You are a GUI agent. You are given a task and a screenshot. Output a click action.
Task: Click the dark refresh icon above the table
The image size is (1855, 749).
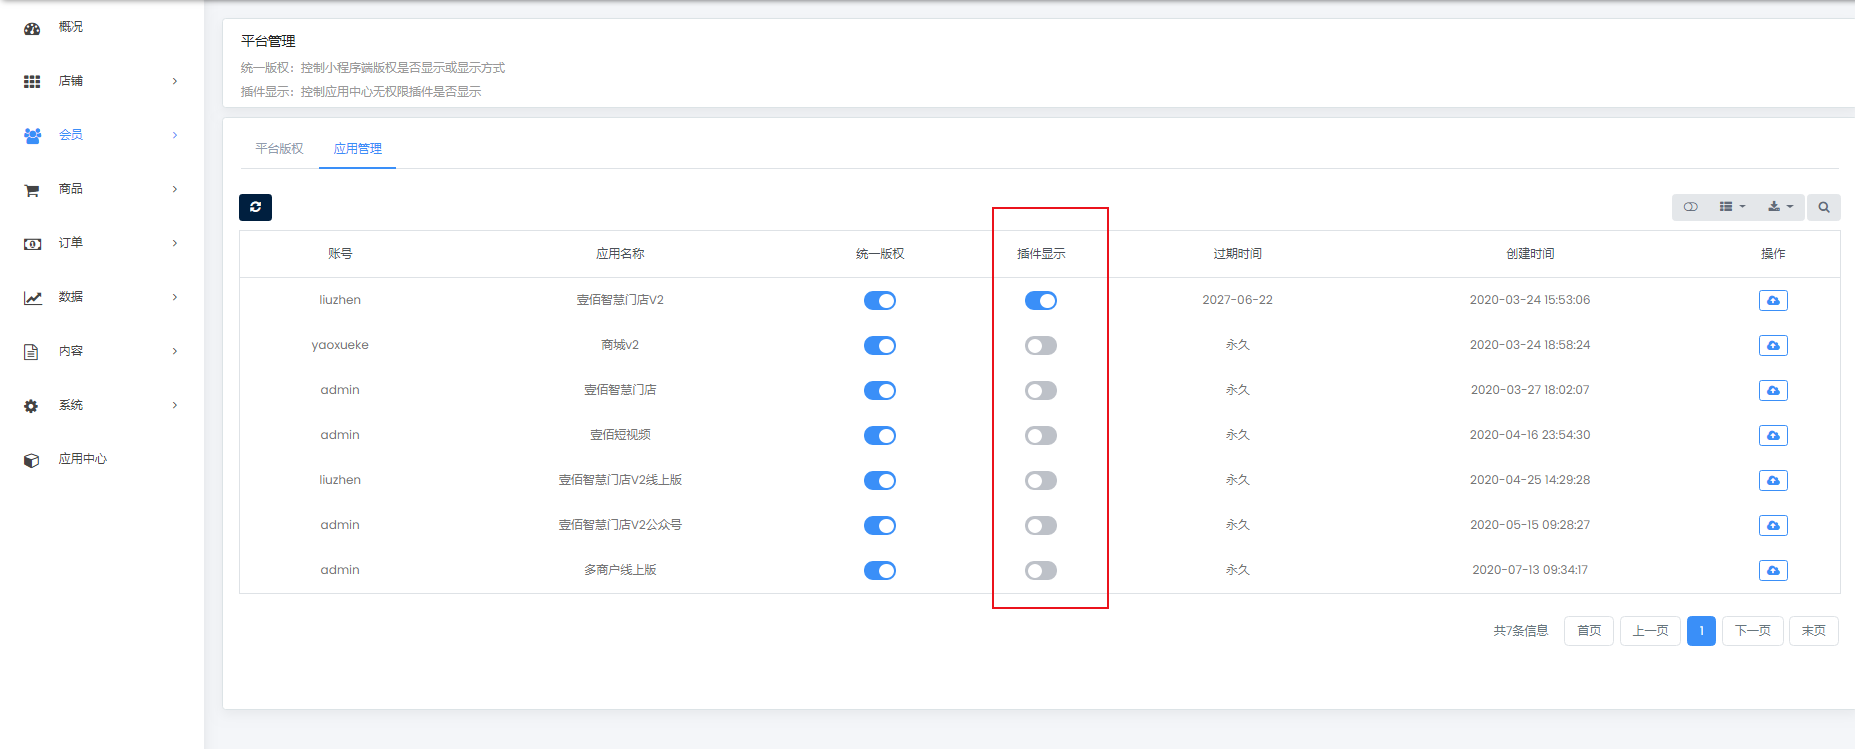pos(255,207)
